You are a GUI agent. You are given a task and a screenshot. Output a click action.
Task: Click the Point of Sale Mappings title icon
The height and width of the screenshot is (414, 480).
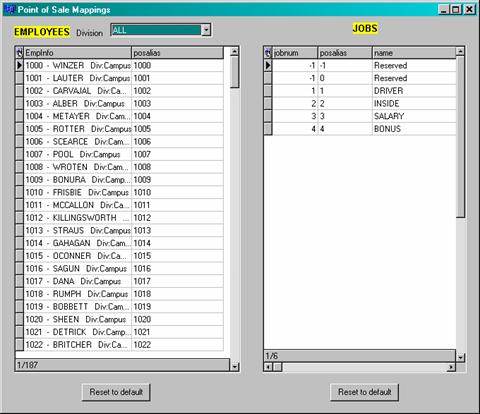pos(10,9)
